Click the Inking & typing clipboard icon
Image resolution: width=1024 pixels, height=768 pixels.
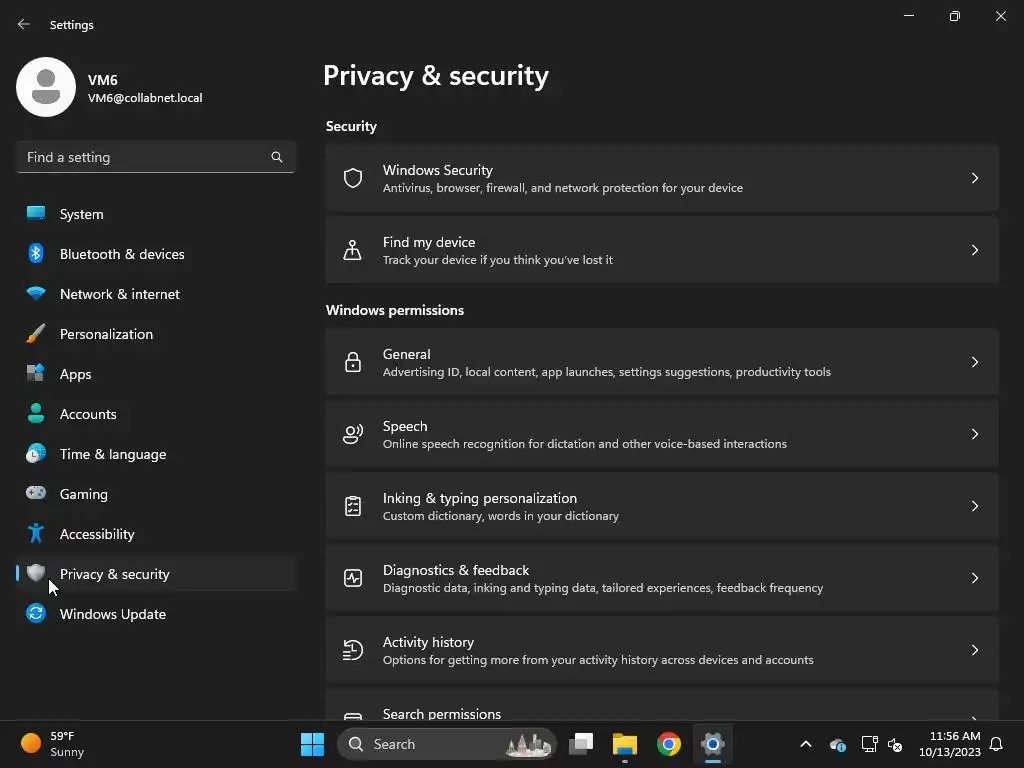point(353,505)
